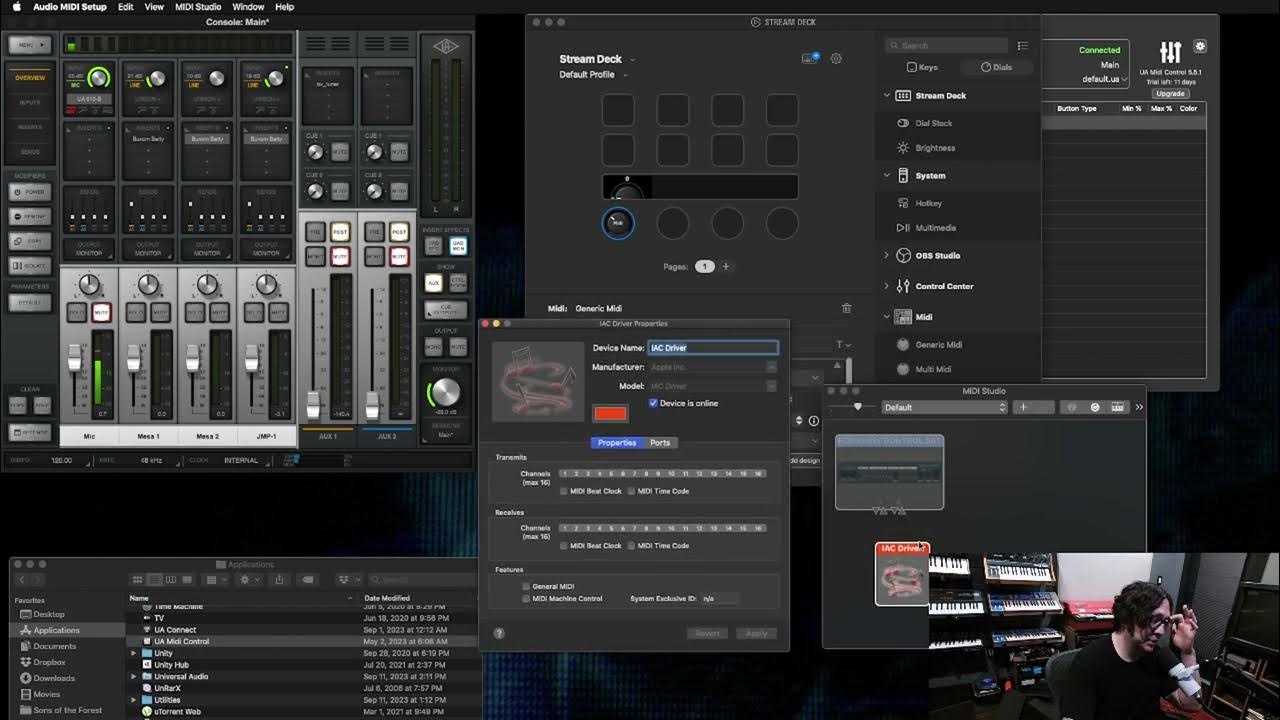The height and width of the screenshot is (720, 1280).
Task: Enable Receives MIDI Time Code
Action: click(632, 546)
